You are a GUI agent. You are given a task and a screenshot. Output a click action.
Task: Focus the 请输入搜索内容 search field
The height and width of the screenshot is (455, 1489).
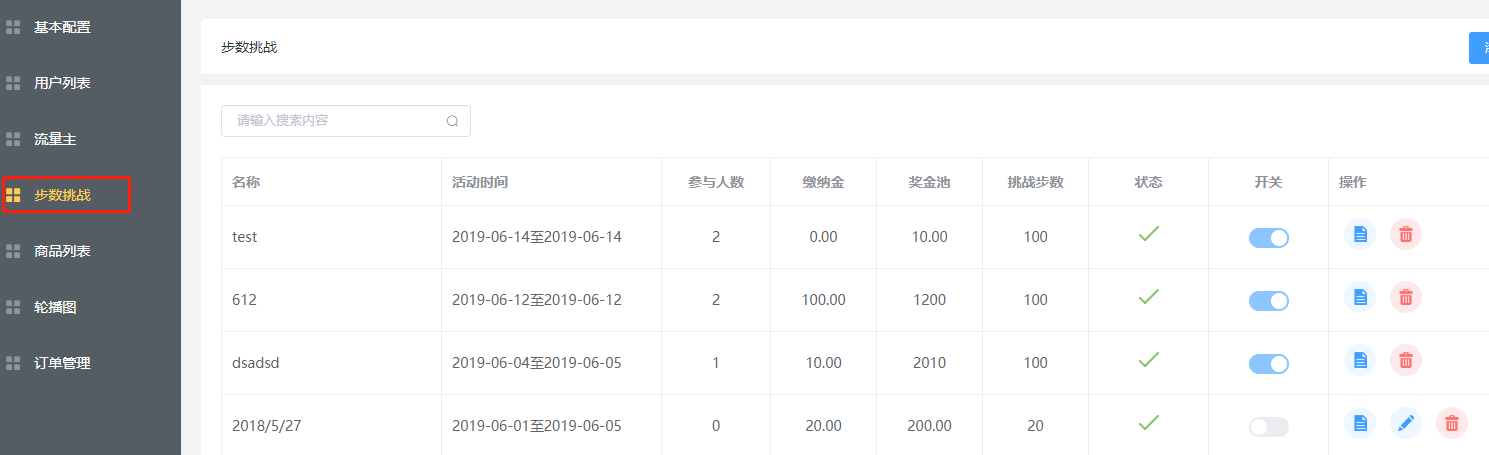coord(335,121)
